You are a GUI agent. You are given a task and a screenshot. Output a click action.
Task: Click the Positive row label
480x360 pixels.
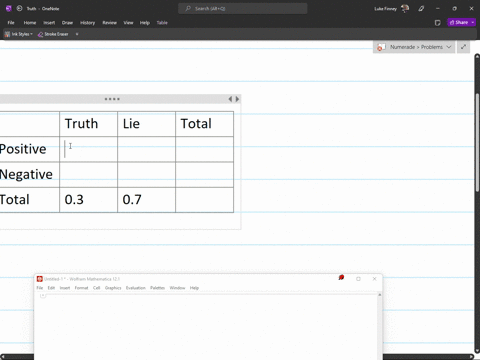23,149
